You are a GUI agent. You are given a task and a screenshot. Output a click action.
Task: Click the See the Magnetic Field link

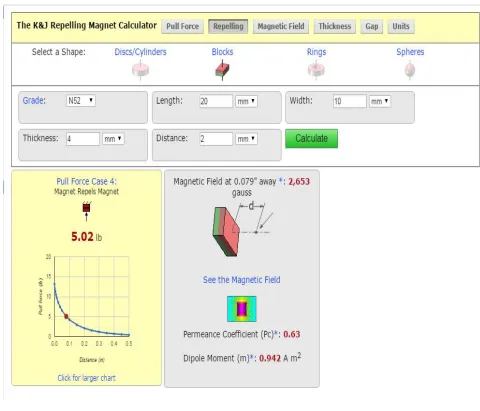[x=242, y=280]
